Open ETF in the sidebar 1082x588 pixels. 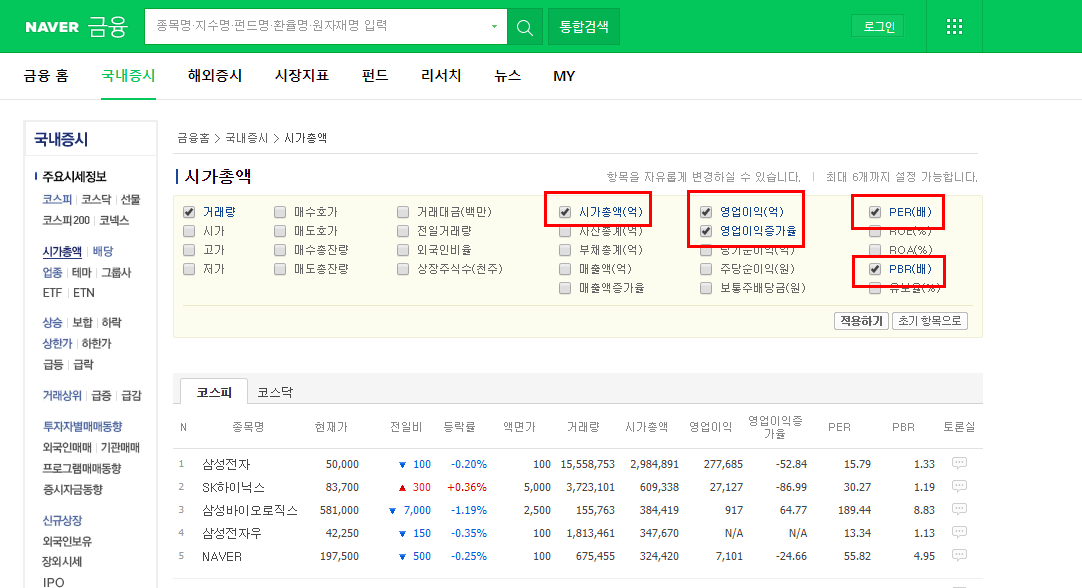pos(52,293)
